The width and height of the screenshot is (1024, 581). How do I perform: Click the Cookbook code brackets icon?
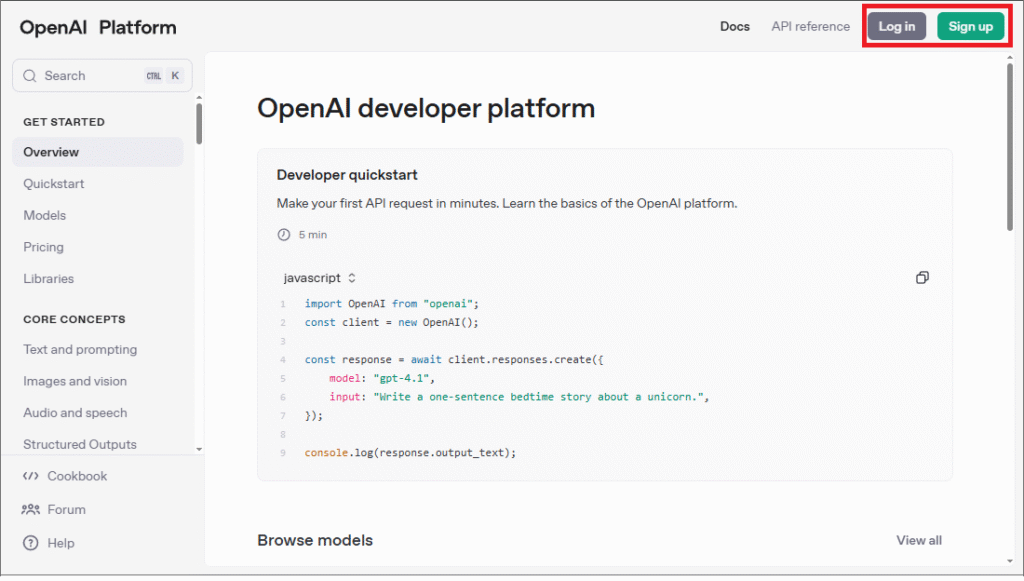(31, 476)
